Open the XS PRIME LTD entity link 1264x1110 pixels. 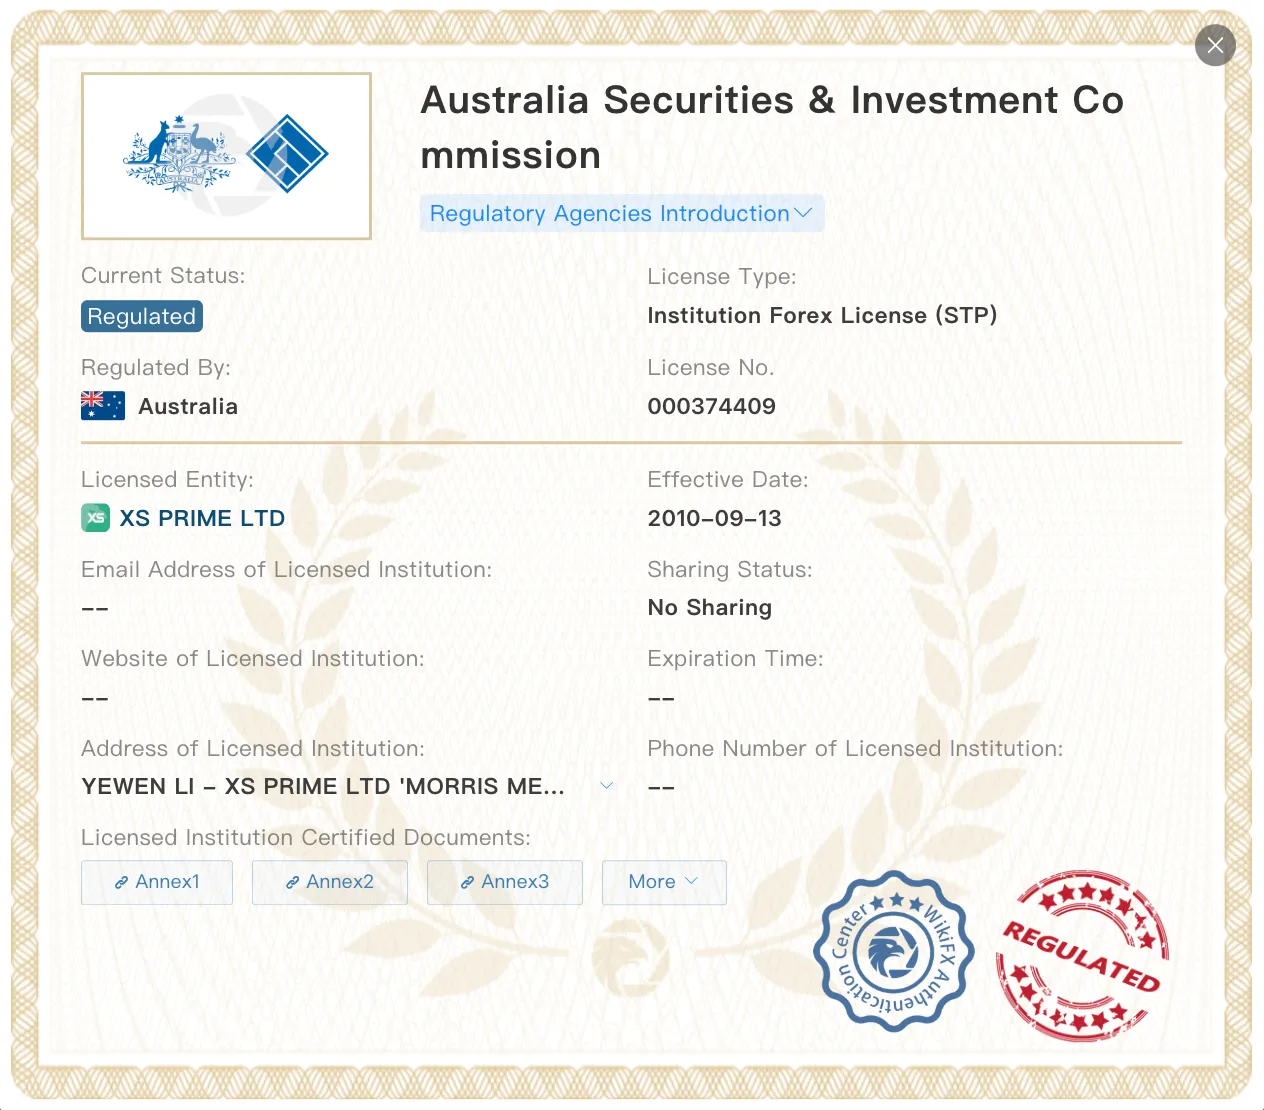(202, 518)
